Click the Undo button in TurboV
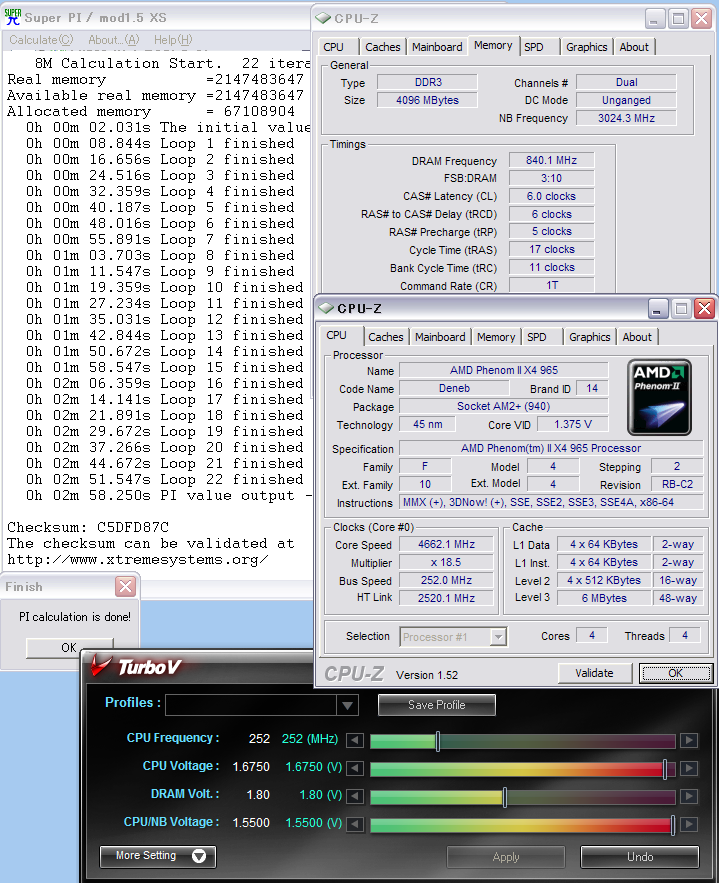This screenshot has height=883, width=719. point(640,857)
